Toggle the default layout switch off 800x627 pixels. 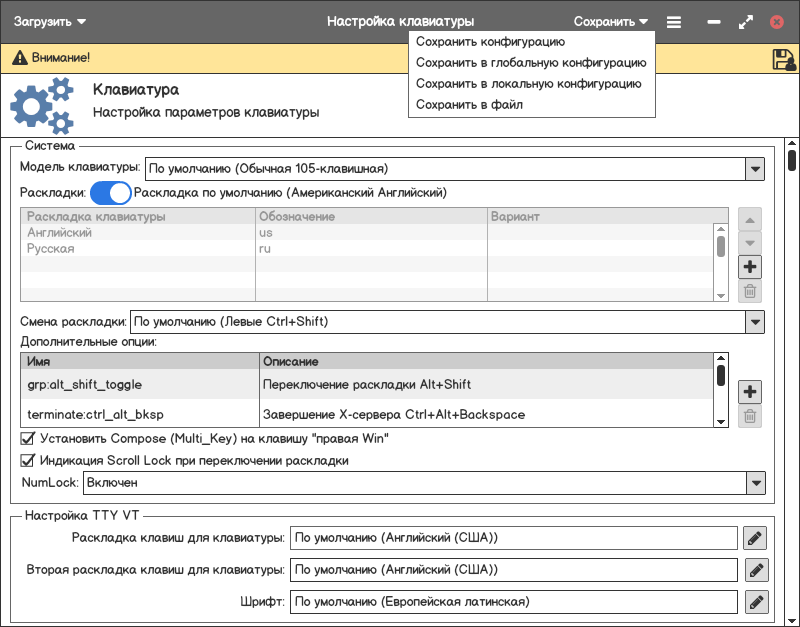click(111, 192)
